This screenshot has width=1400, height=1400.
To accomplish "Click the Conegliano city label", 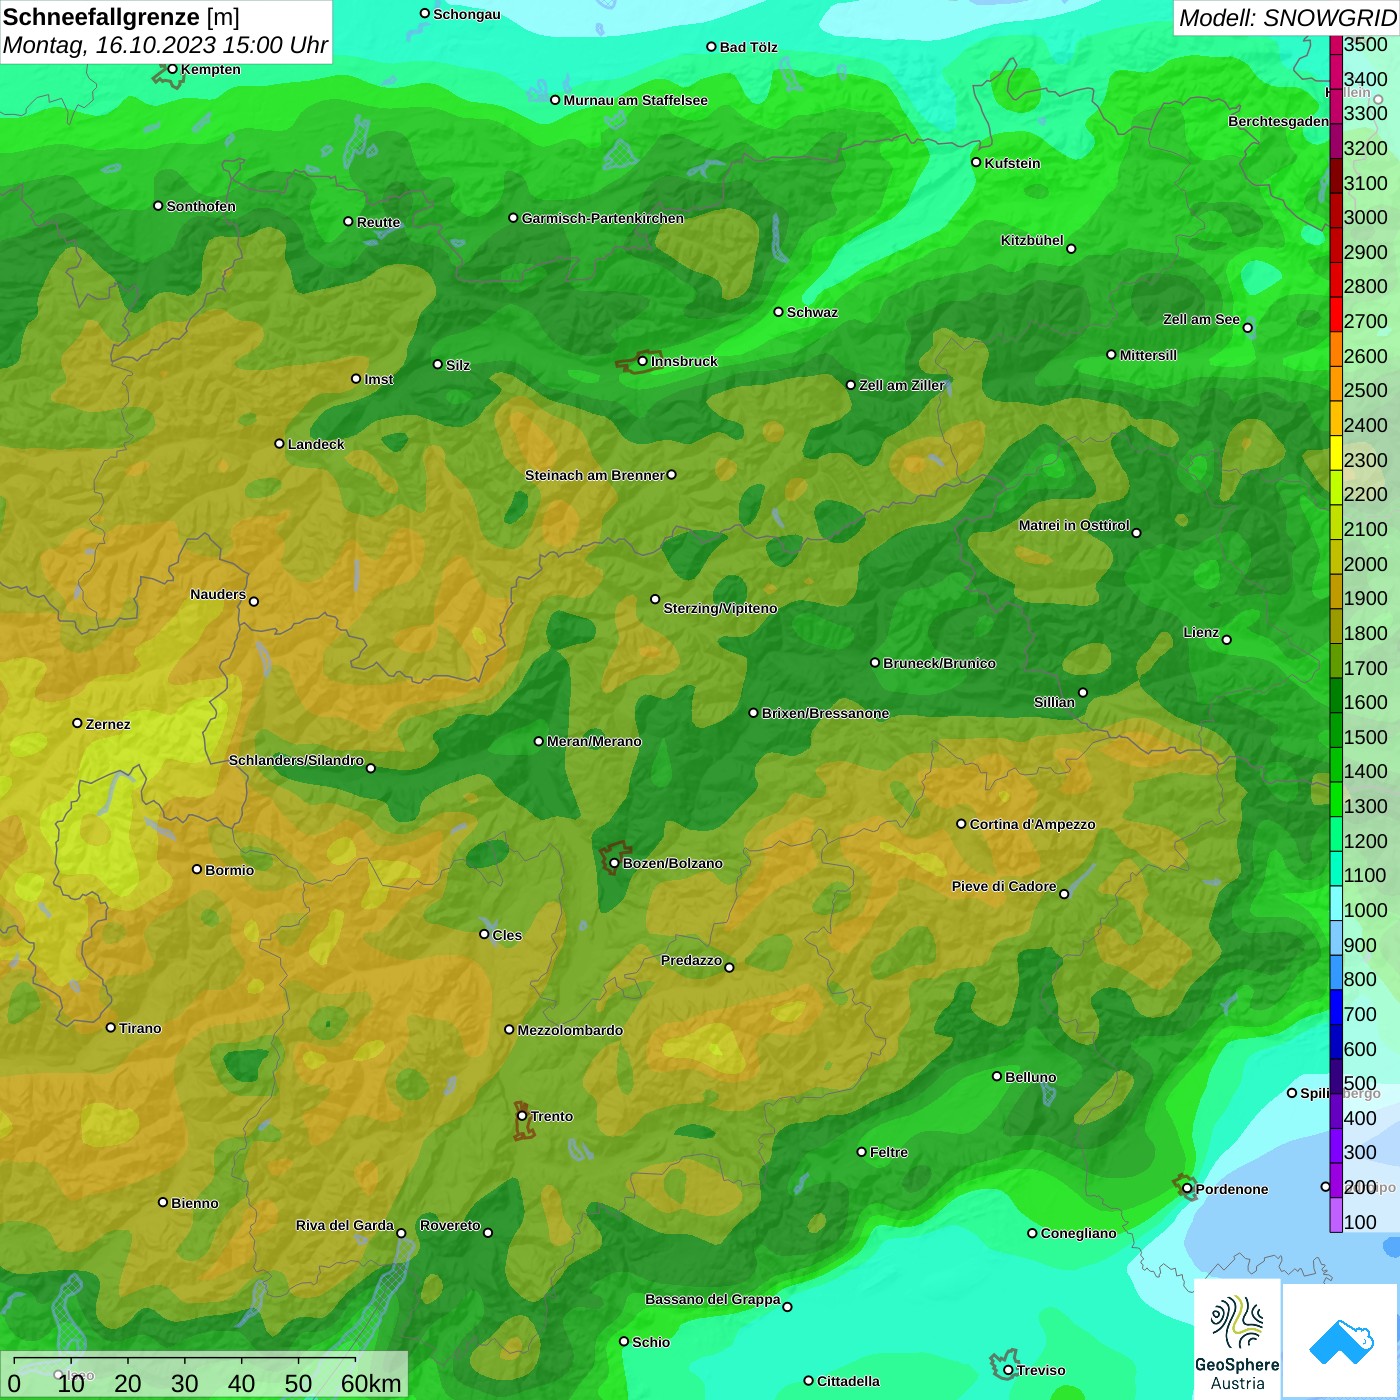I will 1078,1233.
